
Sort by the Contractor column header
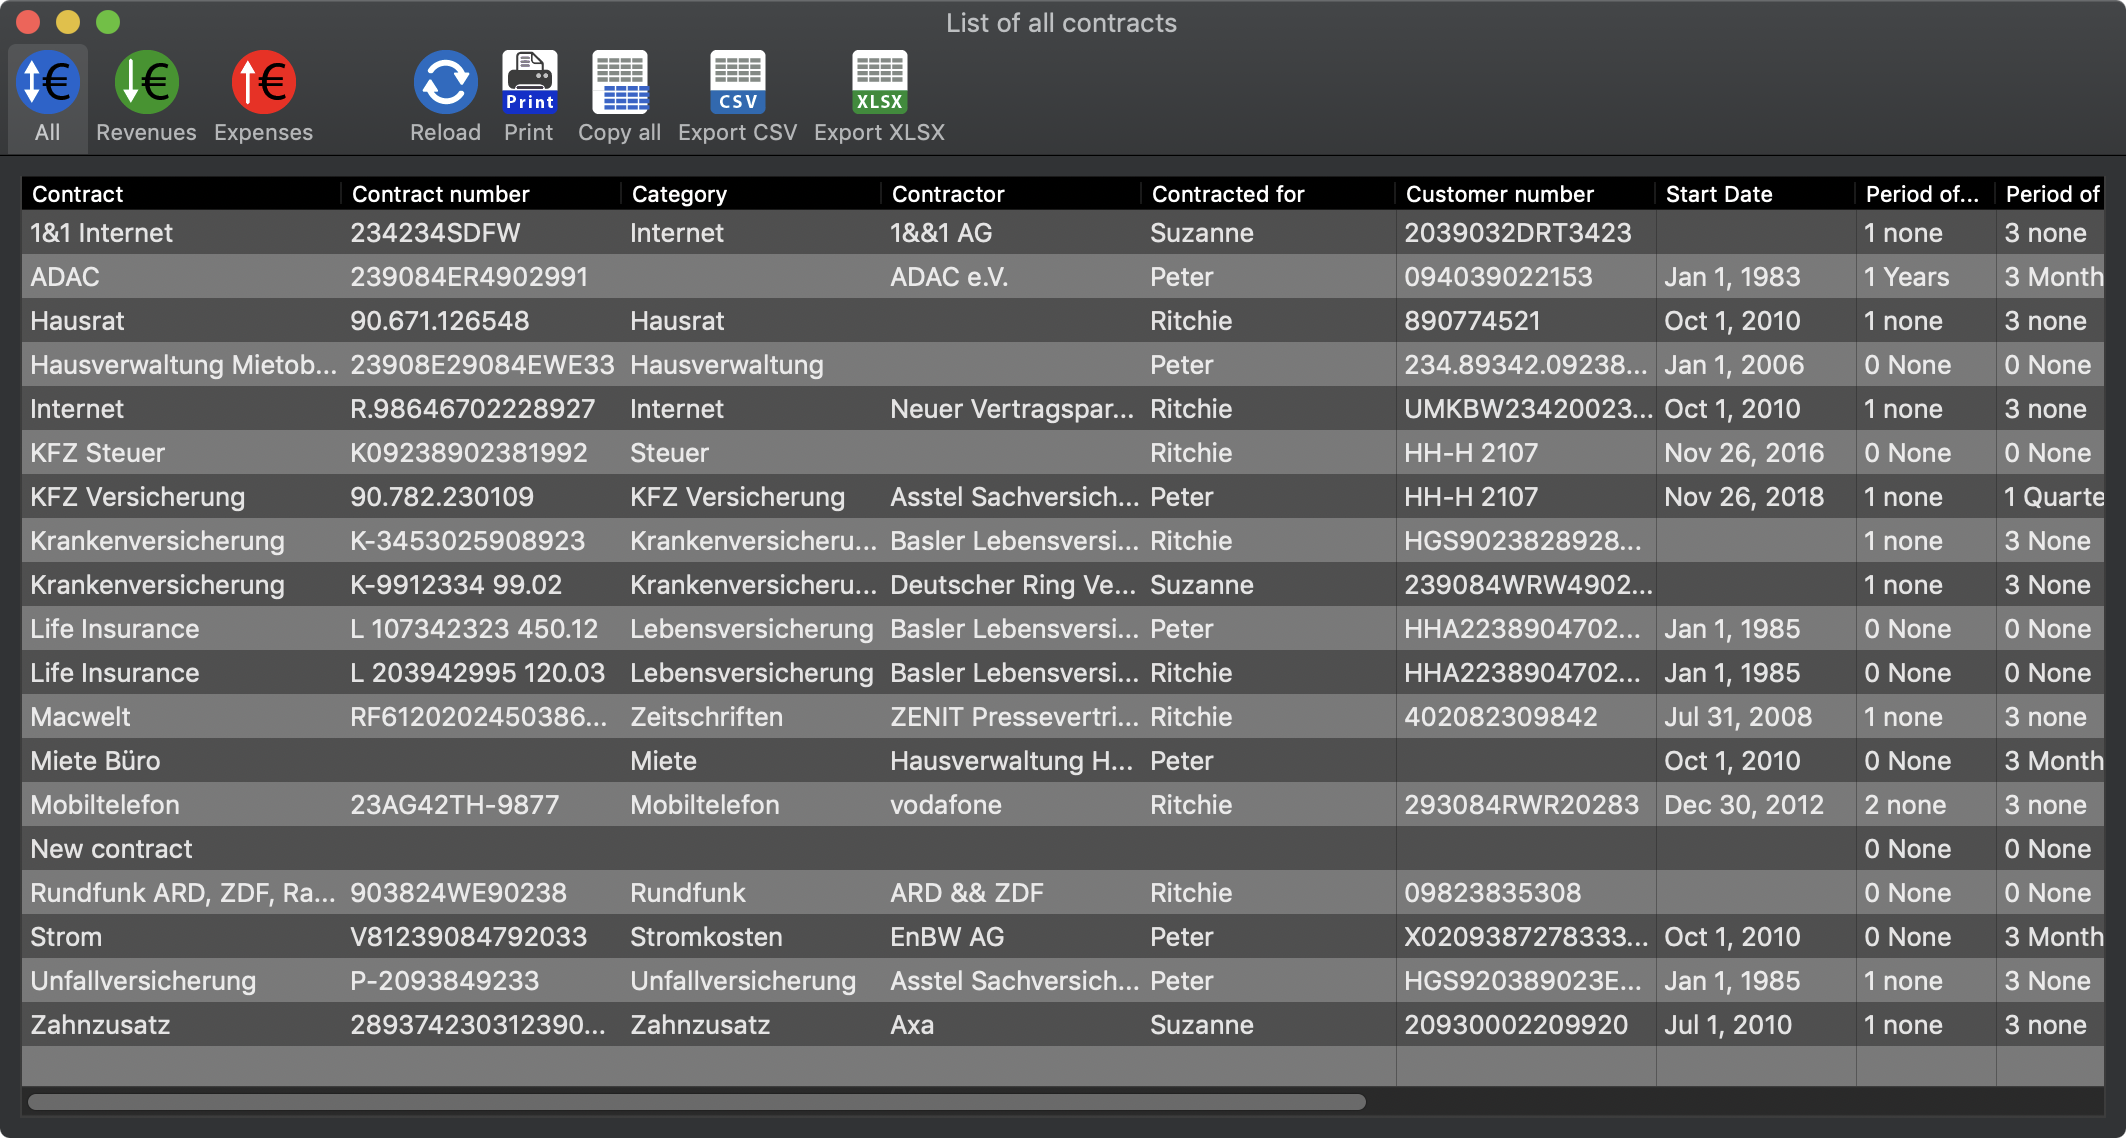pyautogui.click(x=1011, y=194)
